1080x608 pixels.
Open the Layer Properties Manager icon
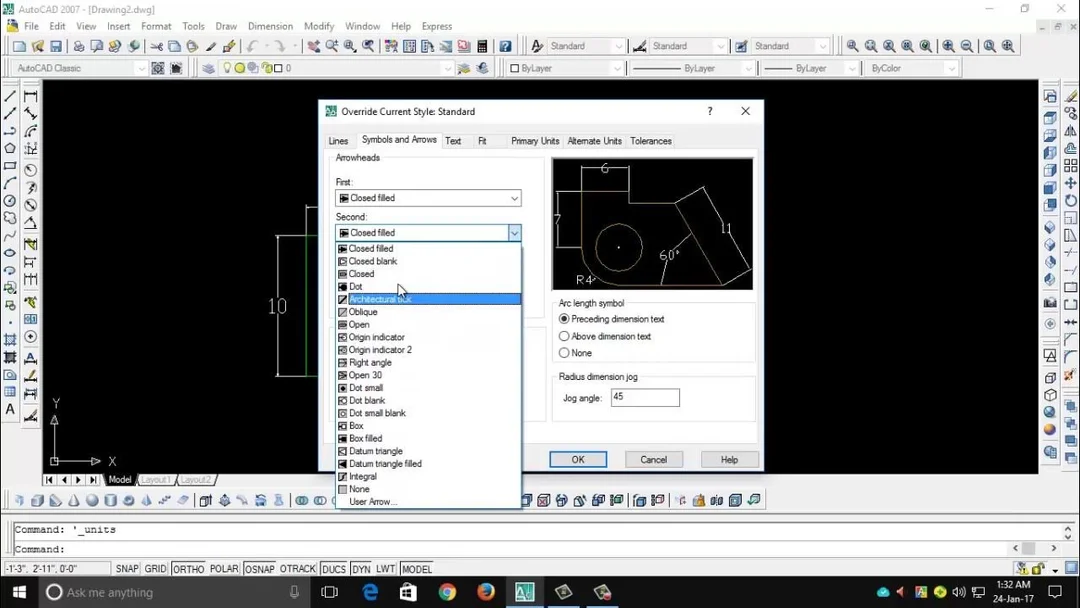[x=209, y=68]
